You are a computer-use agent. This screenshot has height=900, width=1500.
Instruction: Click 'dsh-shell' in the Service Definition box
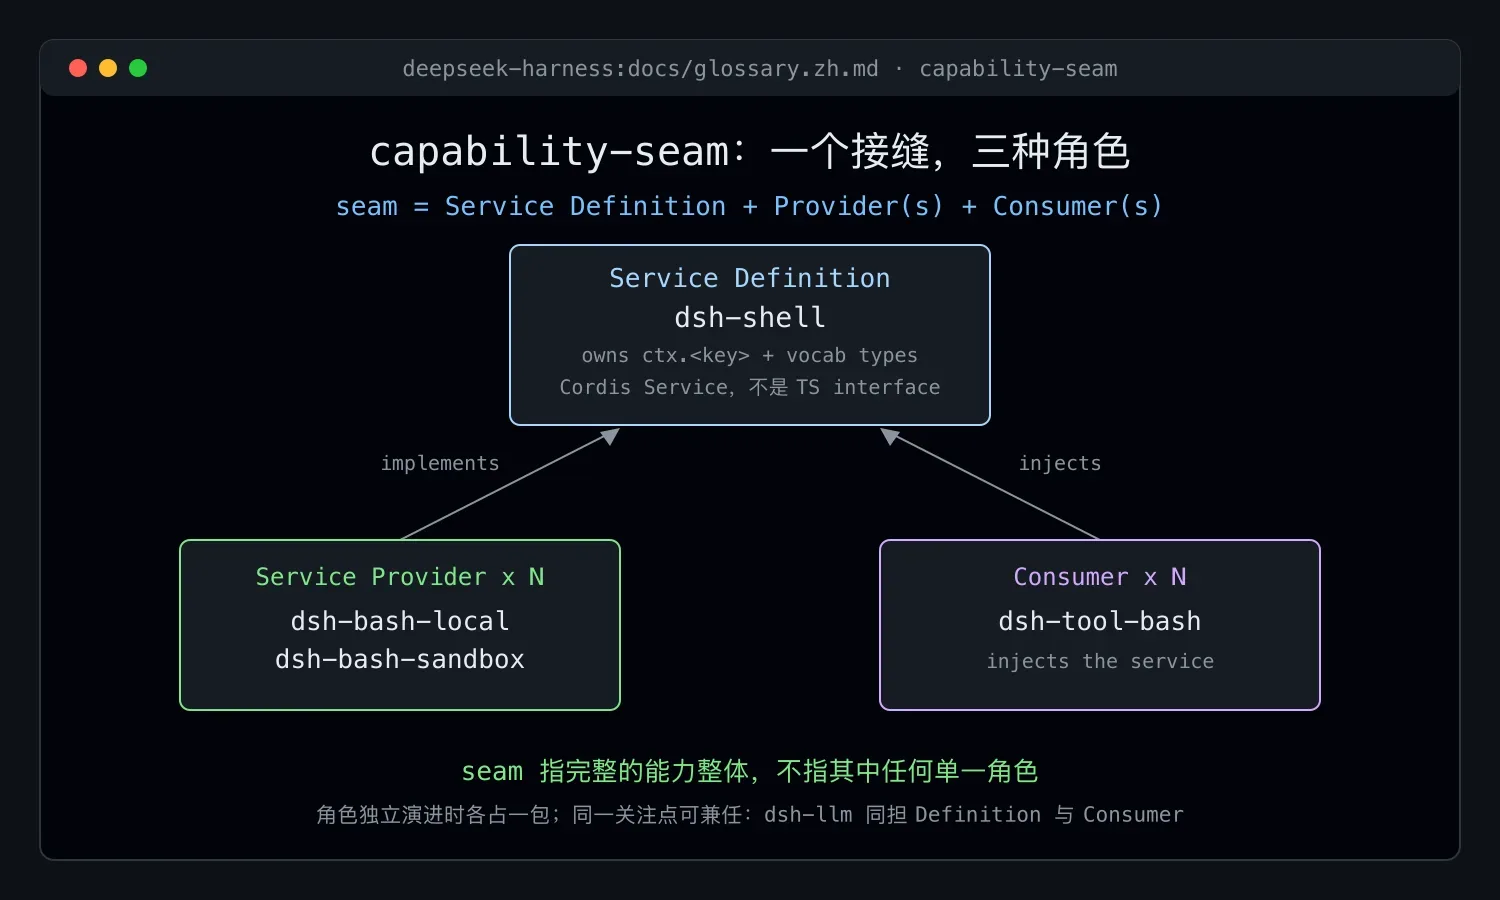(750, 318)
